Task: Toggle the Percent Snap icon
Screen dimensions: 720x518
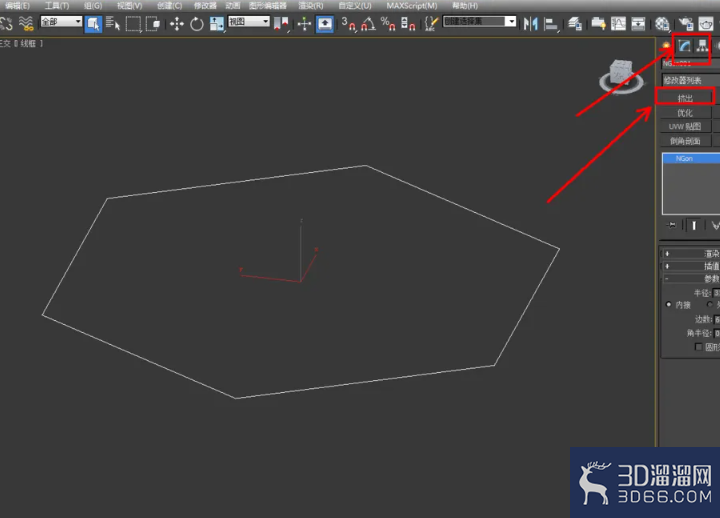Action: coord(388,24)
